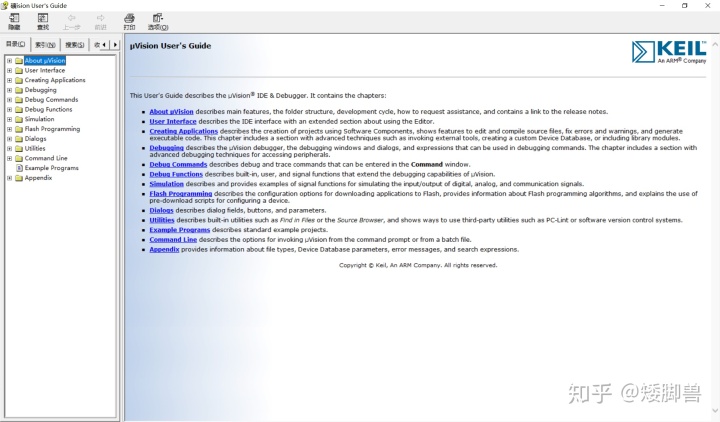Open the Debugging link
The width and height of the screenshot is (720, 422).
[166, 148]
